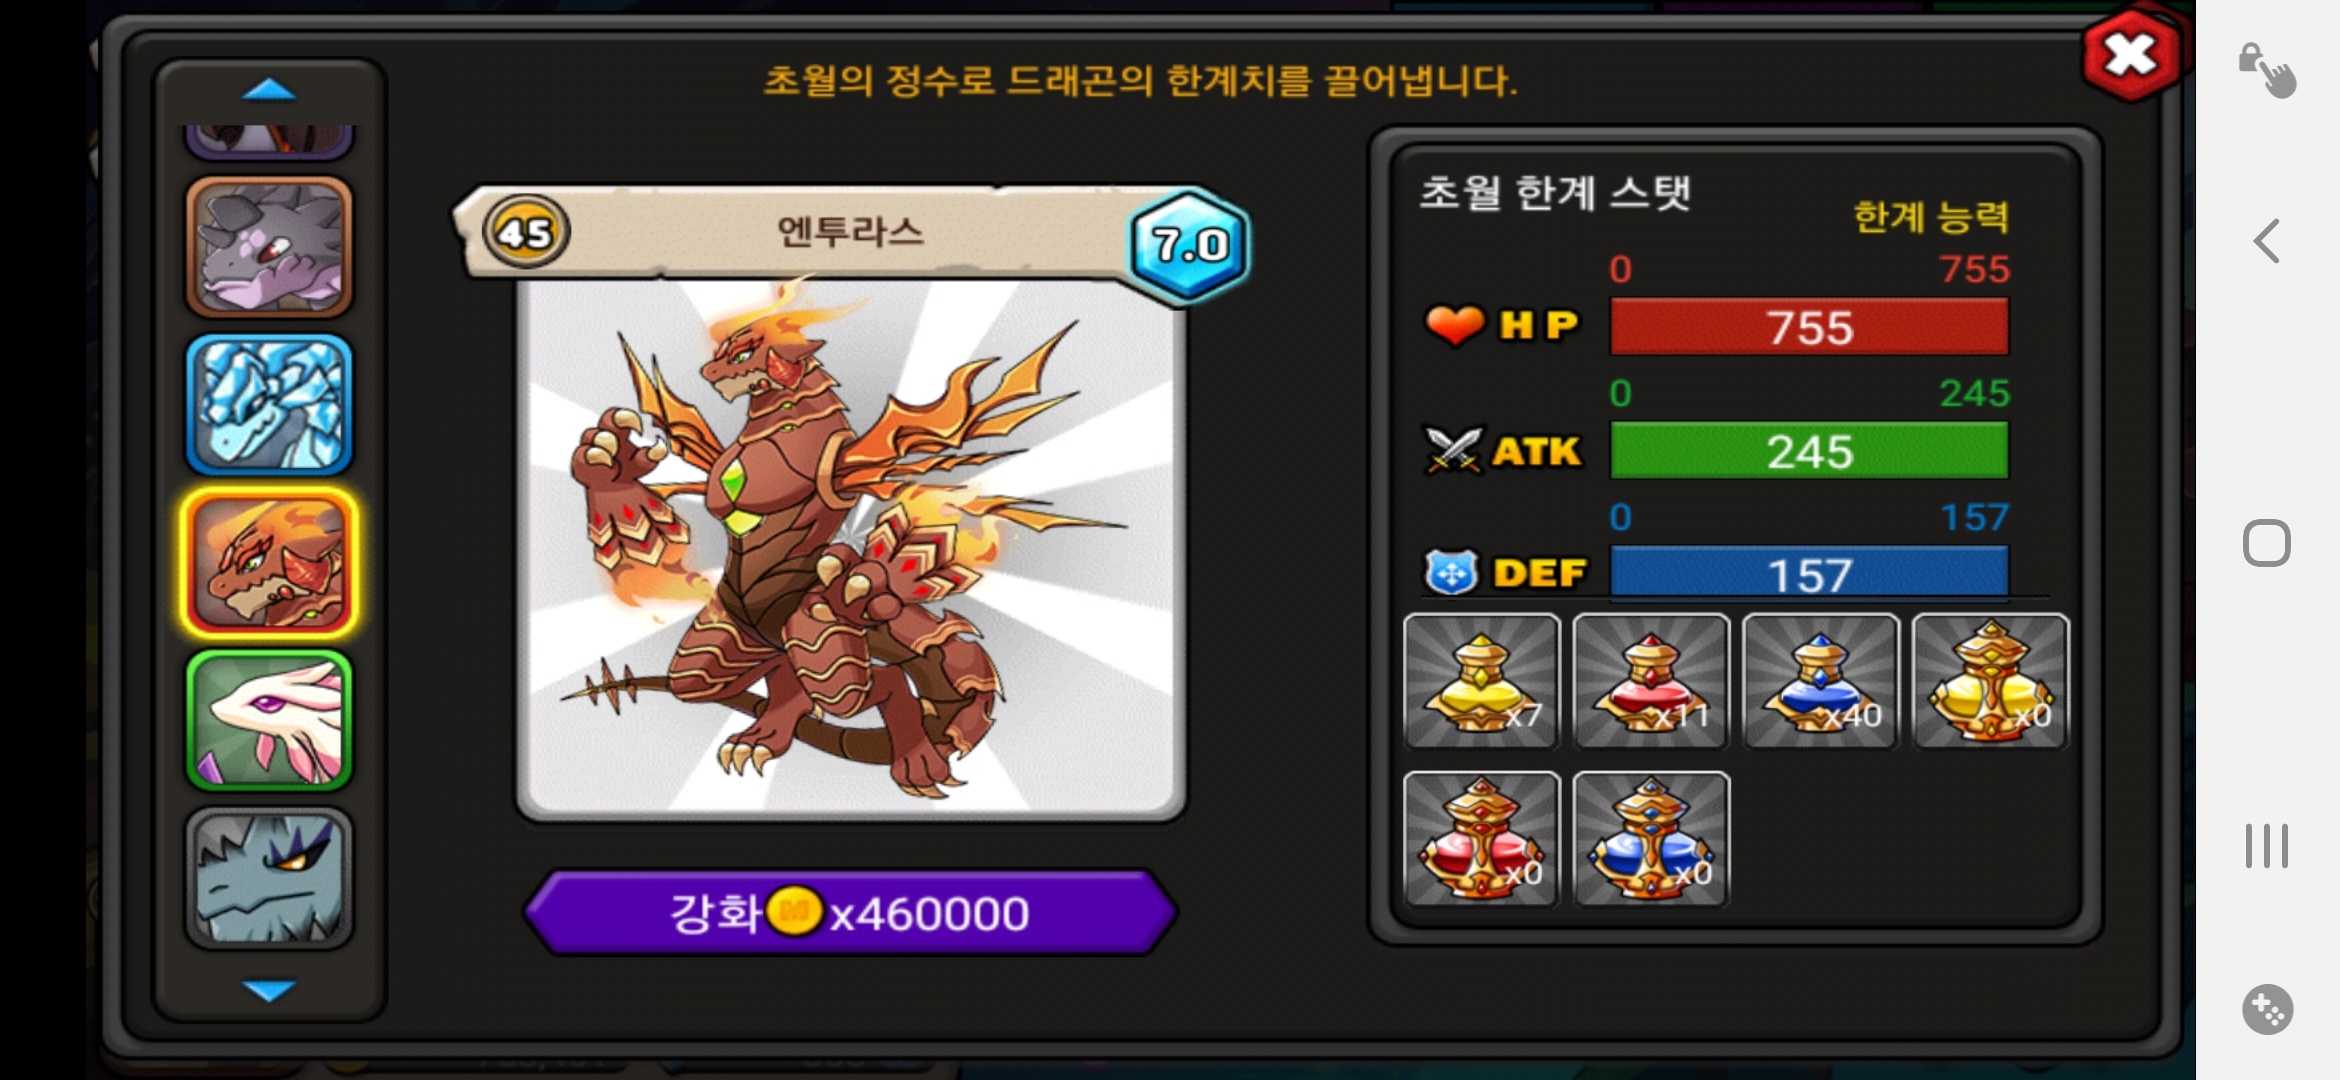Close the transcendence dialog with red X

pyautogui.click(x=2131, y=55)
